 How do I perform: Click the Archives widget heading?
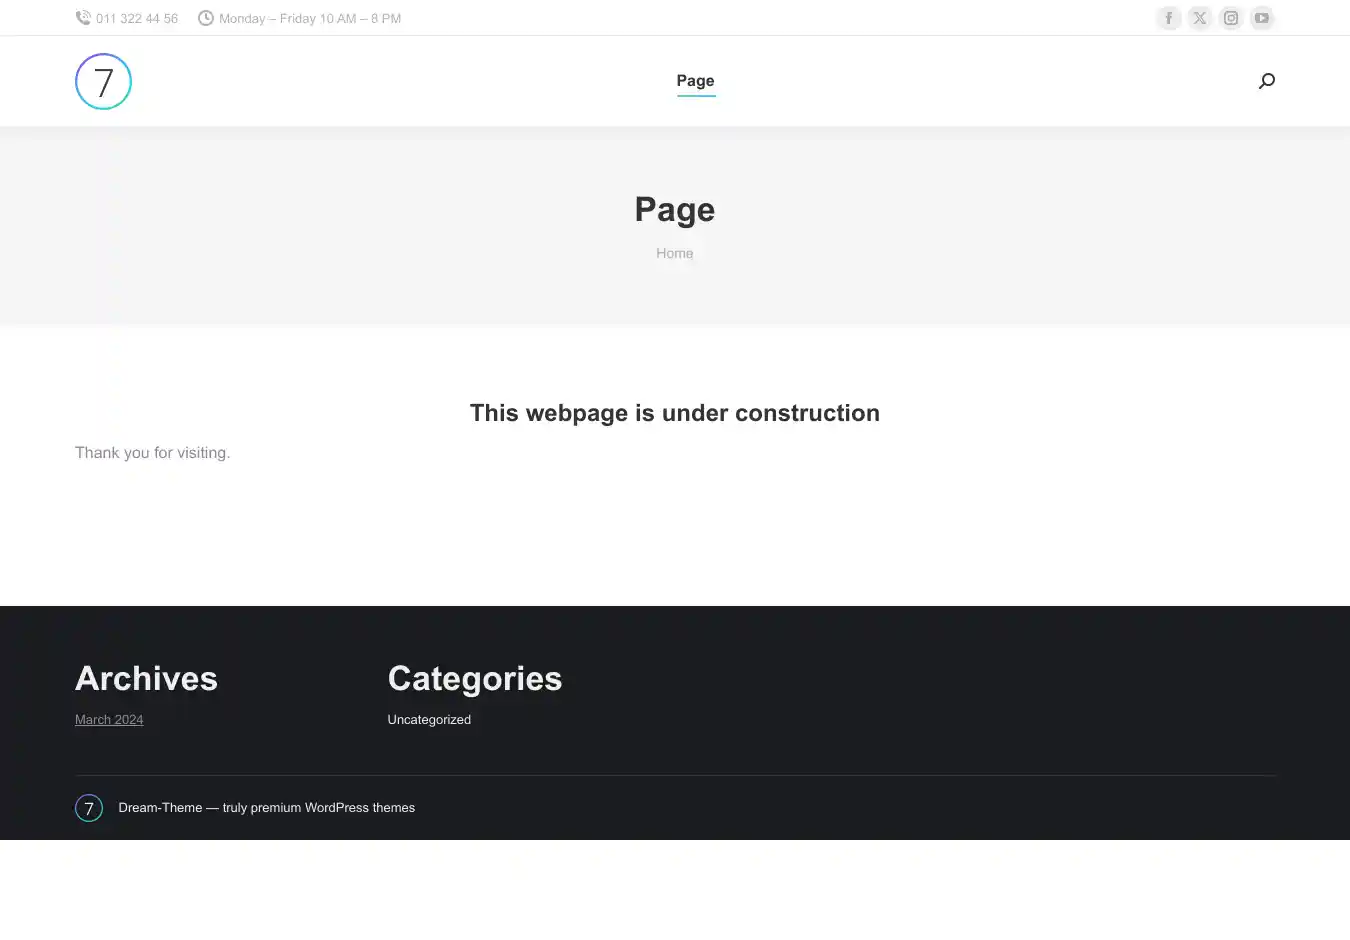[146, 679]
